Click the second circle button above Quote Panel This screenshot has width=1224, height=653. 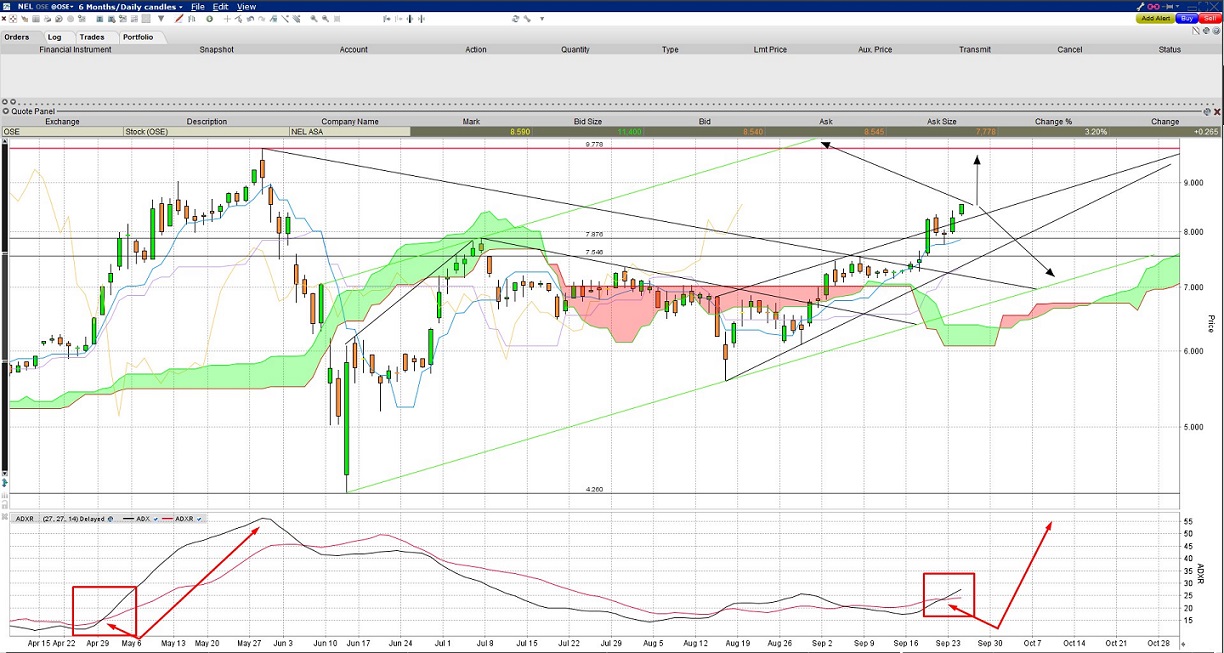12,101
